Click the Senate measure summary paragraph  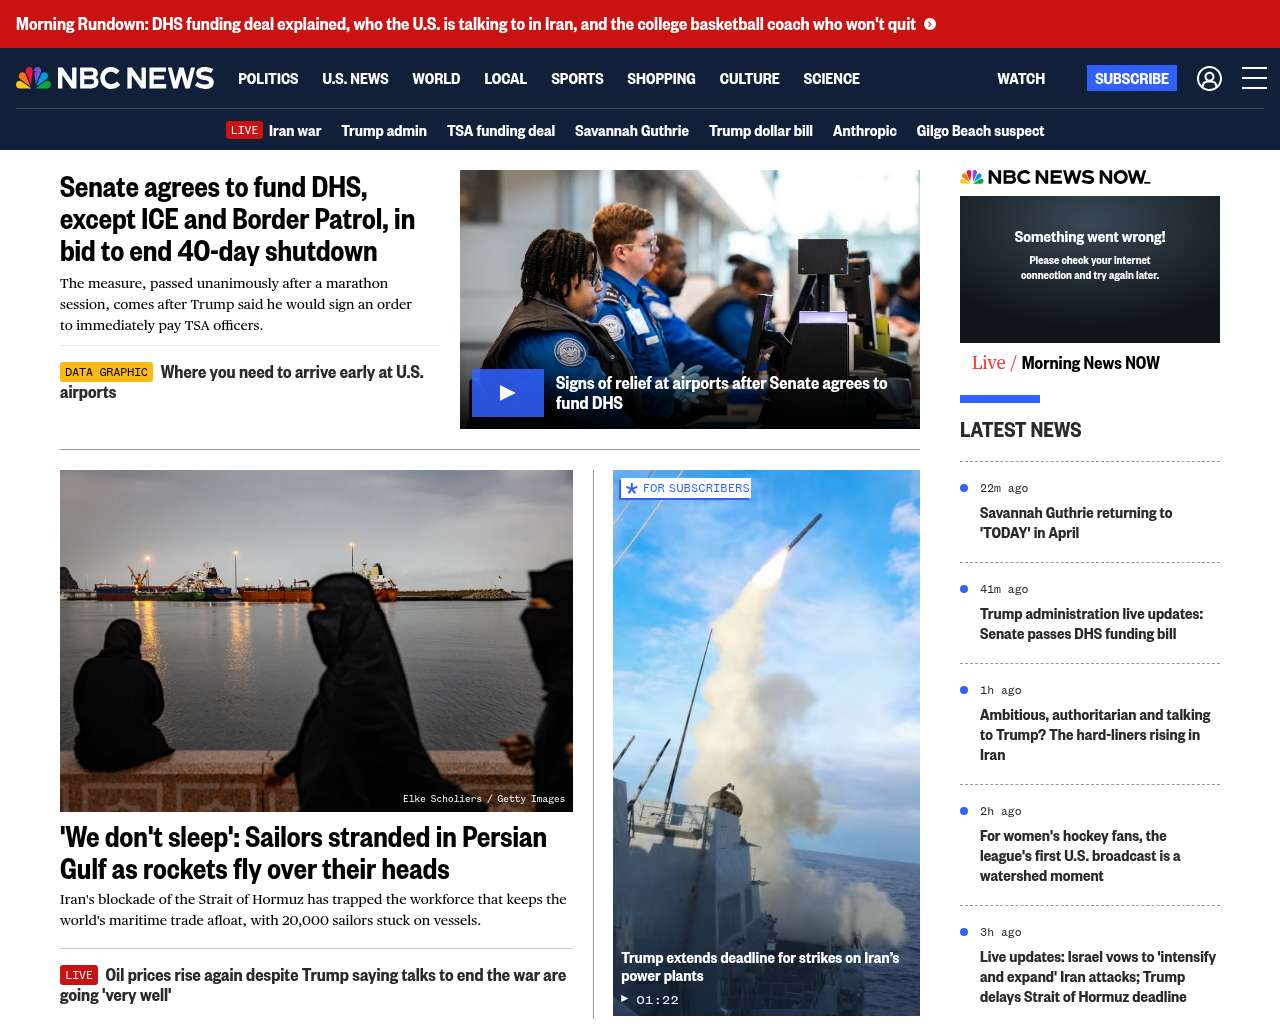coord(236,304)
